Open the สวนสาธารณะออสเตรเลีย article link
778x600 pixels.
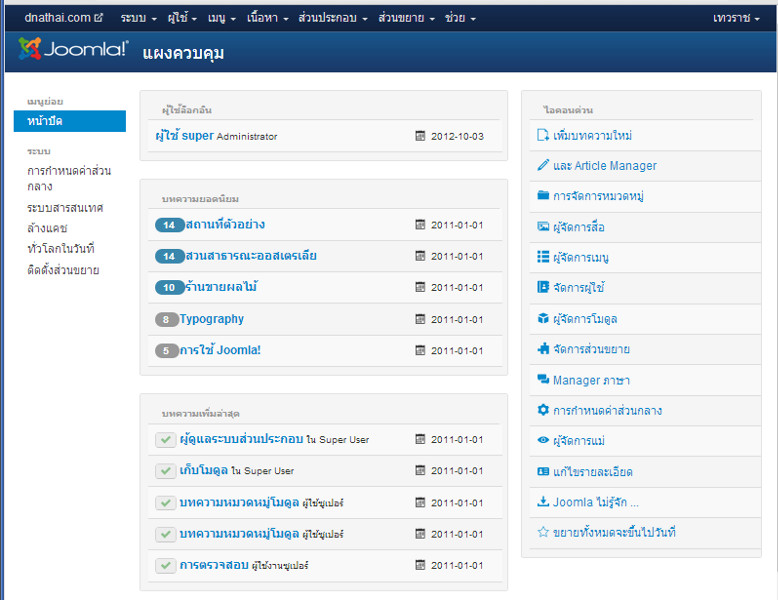(x=251, y=256)
